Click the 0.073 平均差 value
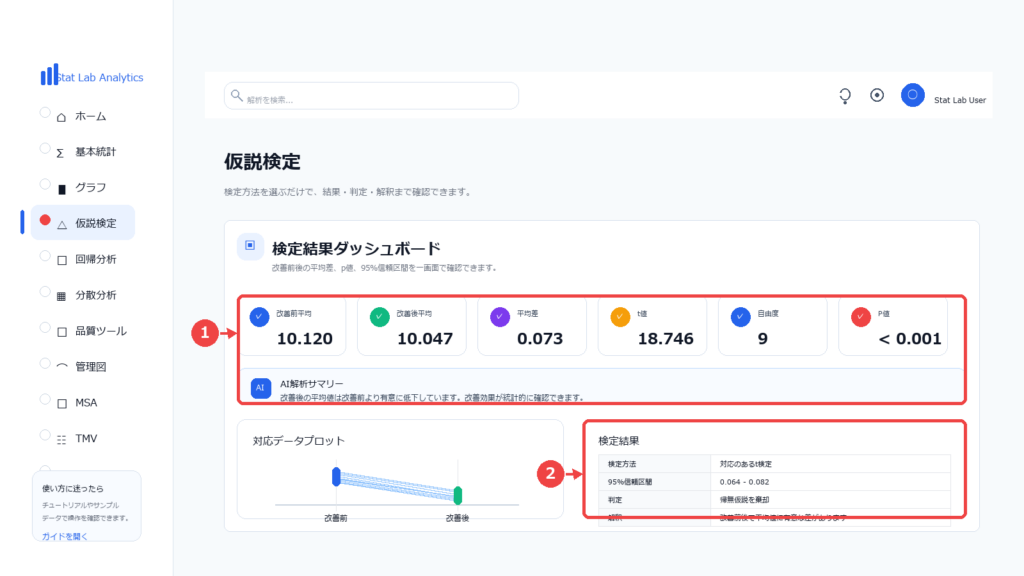The height and width of the screenshot is (576, 1024). (539, 339)
